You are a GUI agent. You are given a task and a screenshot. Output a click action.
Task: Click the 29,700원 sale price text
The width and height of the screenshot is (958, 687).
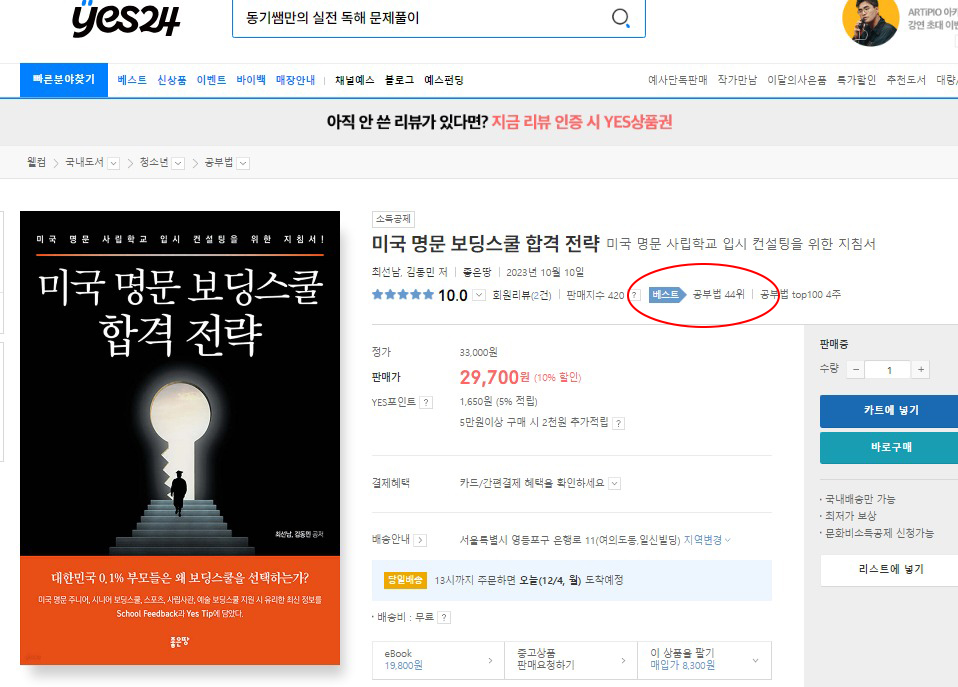pyautogui.click(x=494, y=377)
